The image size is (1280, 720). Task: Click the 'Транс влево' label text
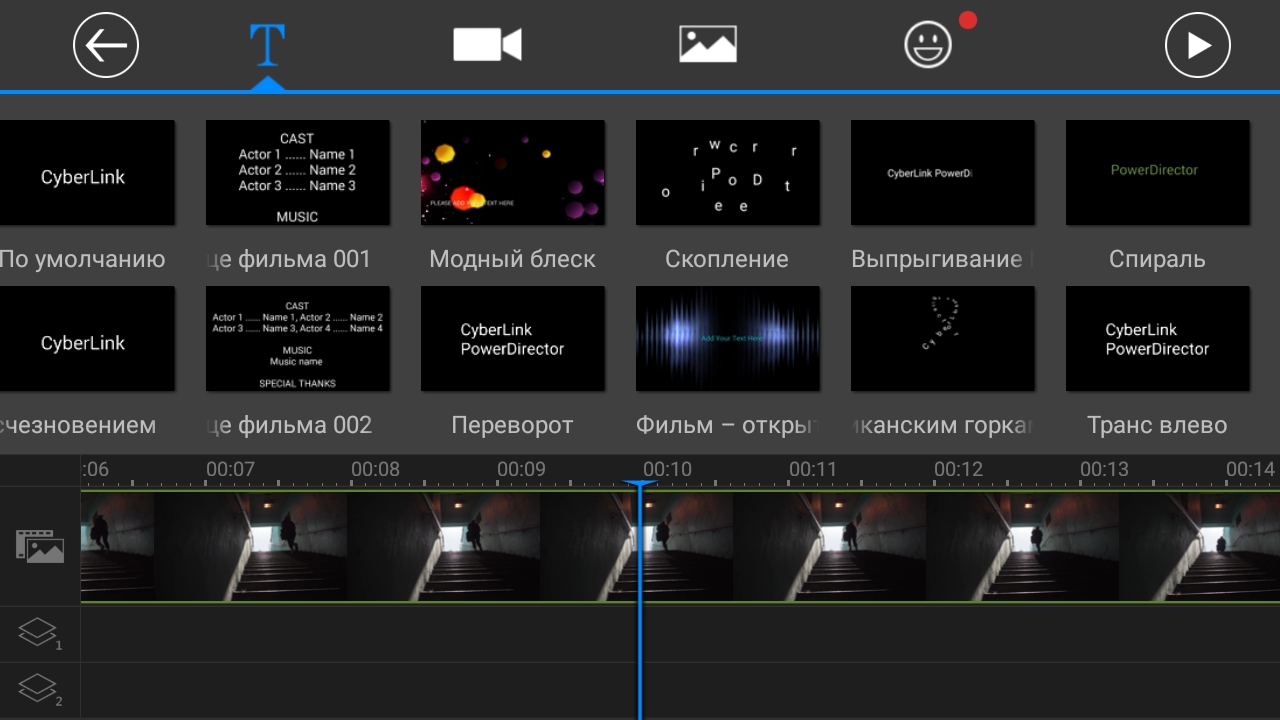click(x=1157, y=425)
